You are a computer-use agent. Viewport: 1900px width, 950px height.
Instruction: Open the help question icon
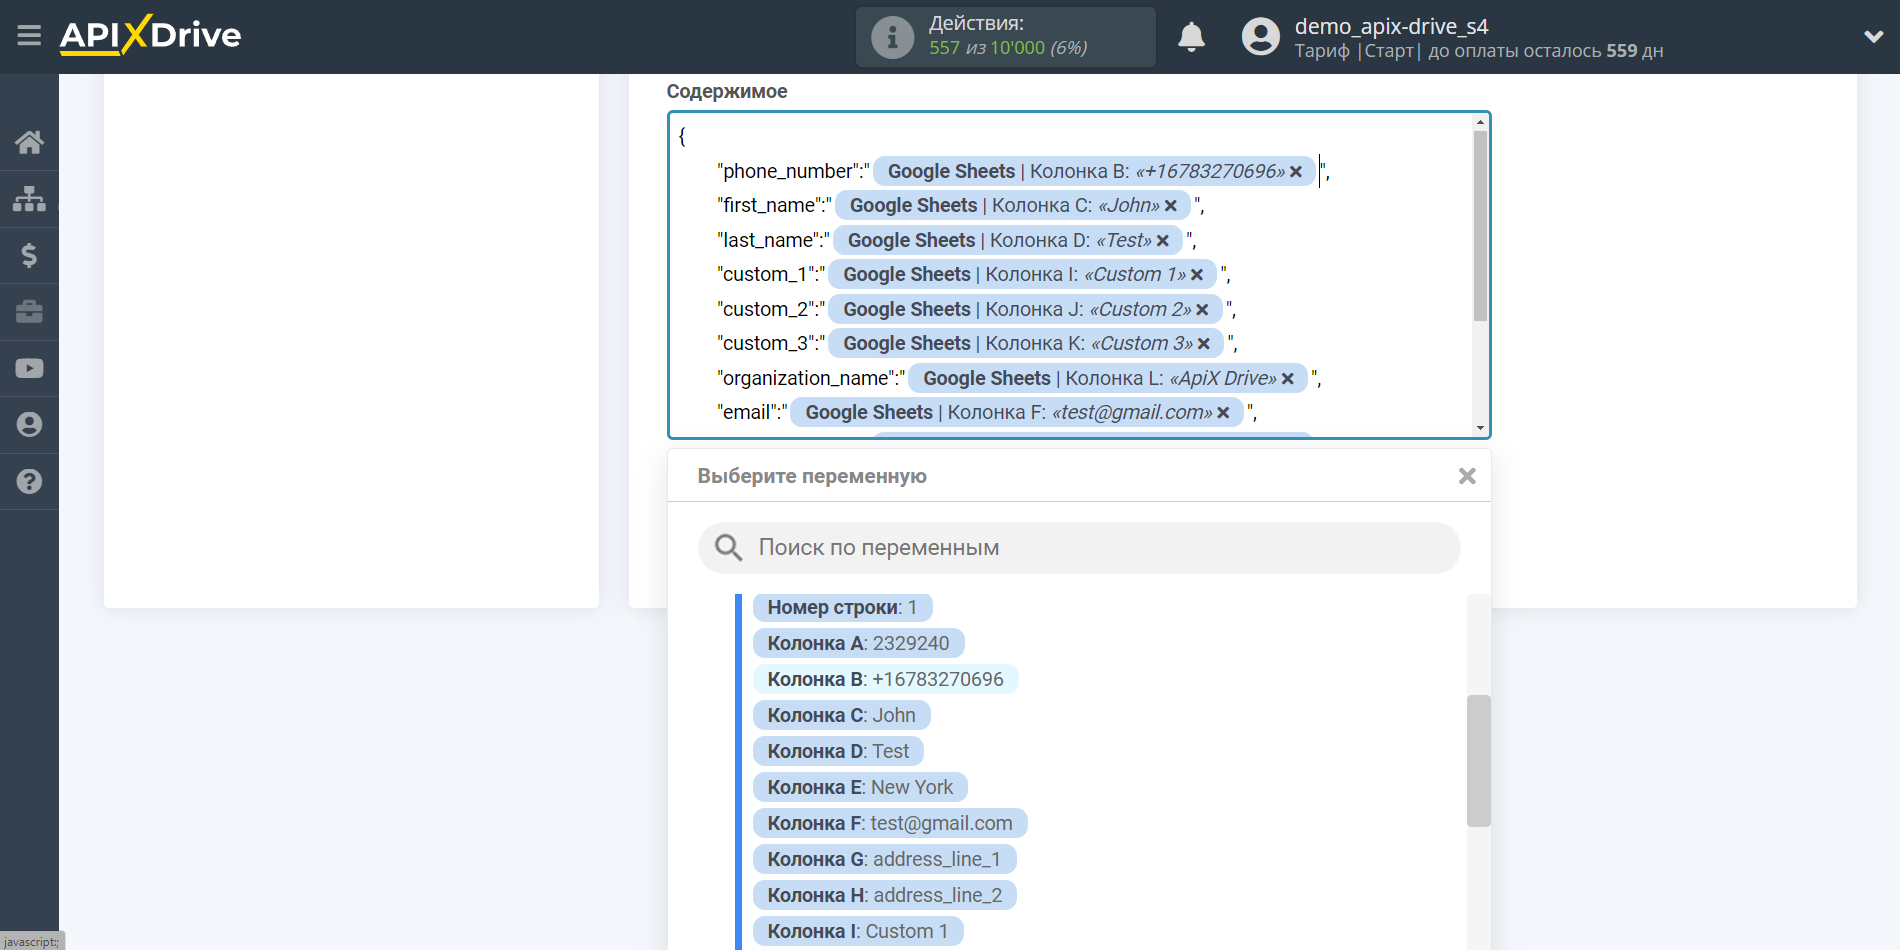(29, 481)
